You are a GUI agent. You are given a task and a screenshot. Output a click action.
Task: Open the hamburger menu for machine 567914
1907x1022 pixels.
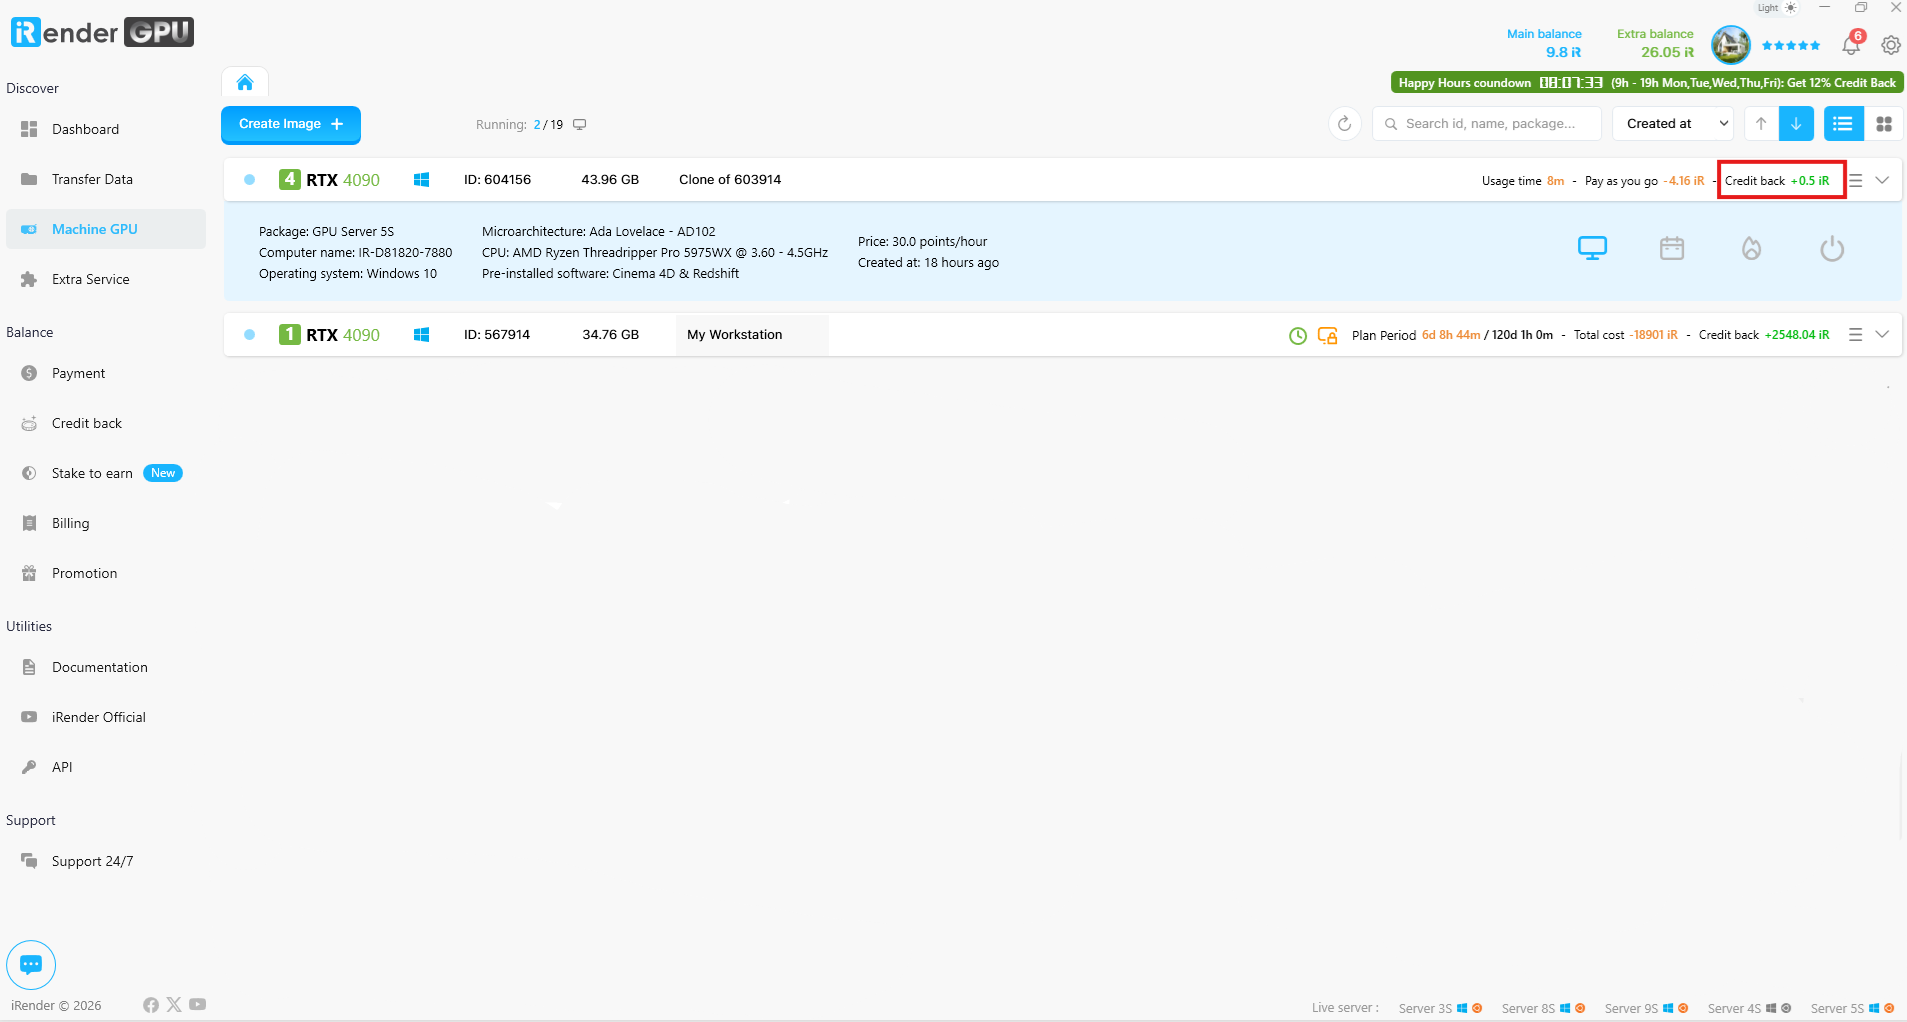pyautogui.click(x=1855, y=335)
